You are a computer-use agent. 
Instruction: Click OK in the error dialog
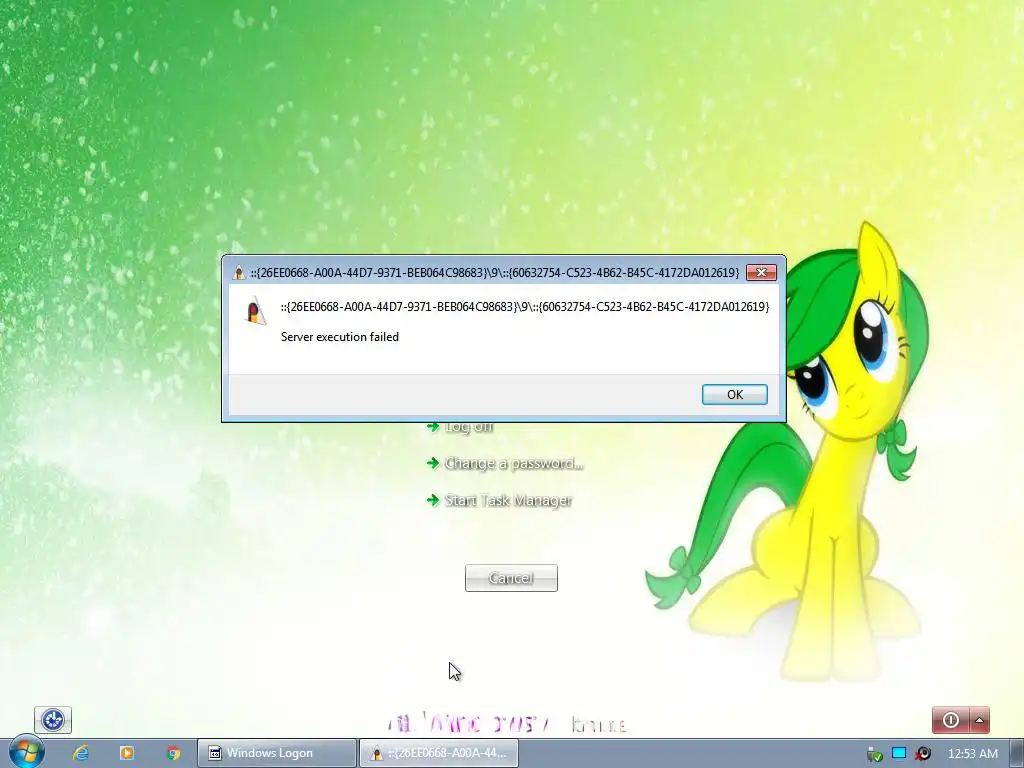[735, 394]
